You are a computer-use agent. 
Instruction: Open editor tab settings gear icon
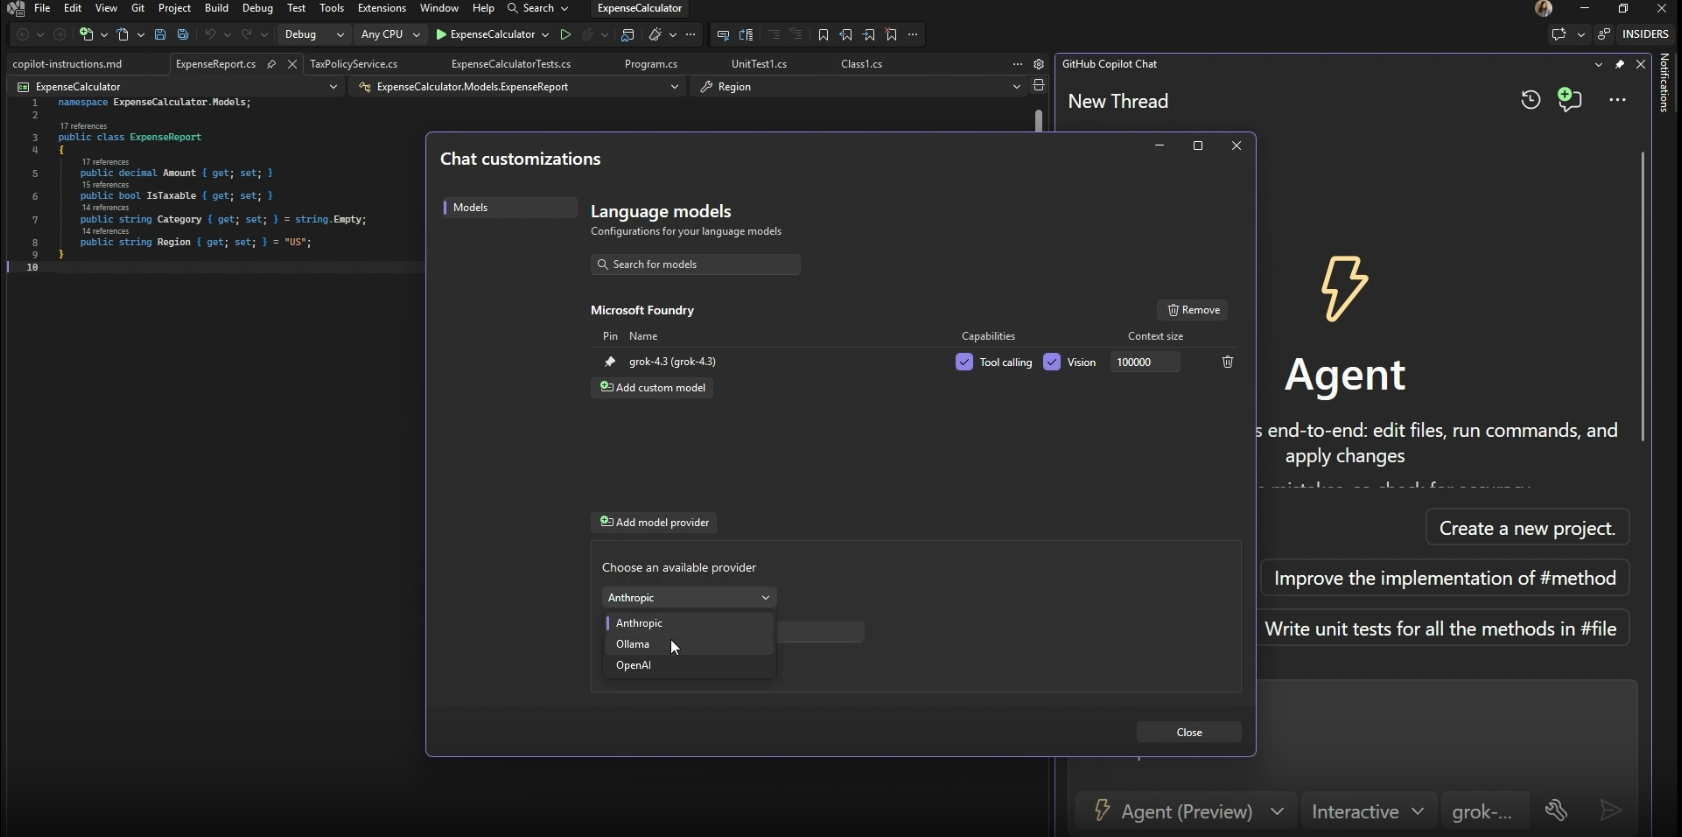coord(1039,64)
